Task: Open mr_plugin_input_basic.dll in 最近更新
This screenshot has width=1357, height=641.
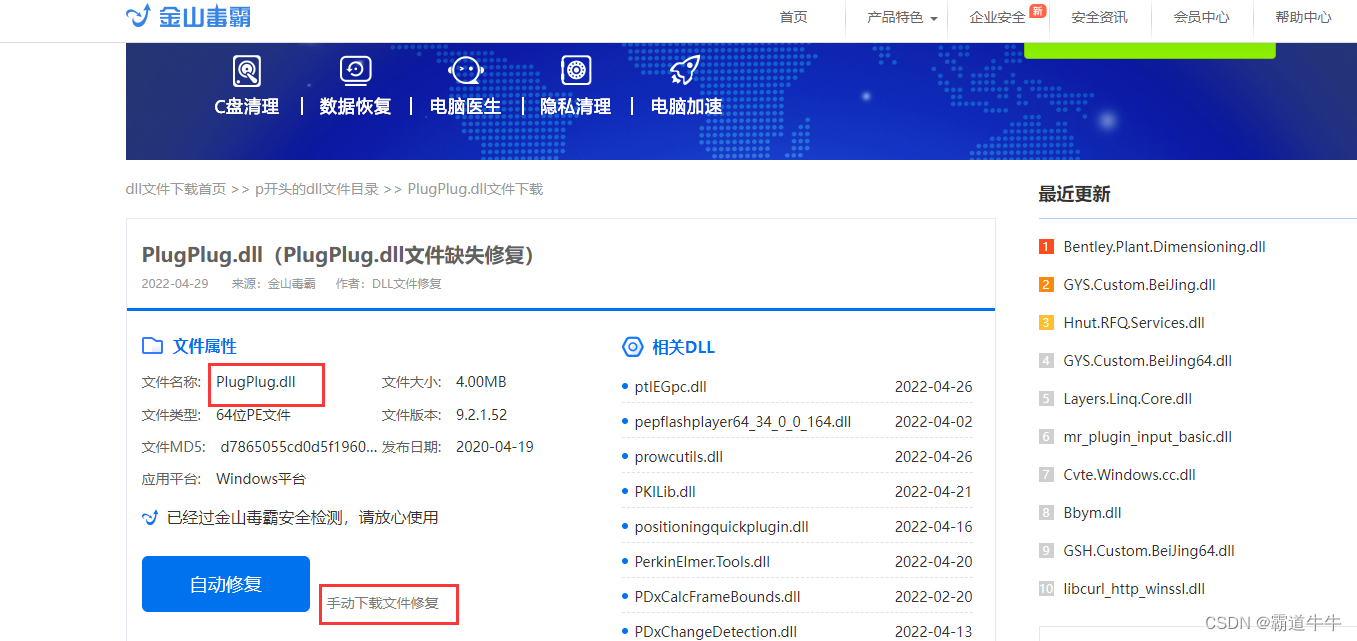Action: [x=1148, y=437]
